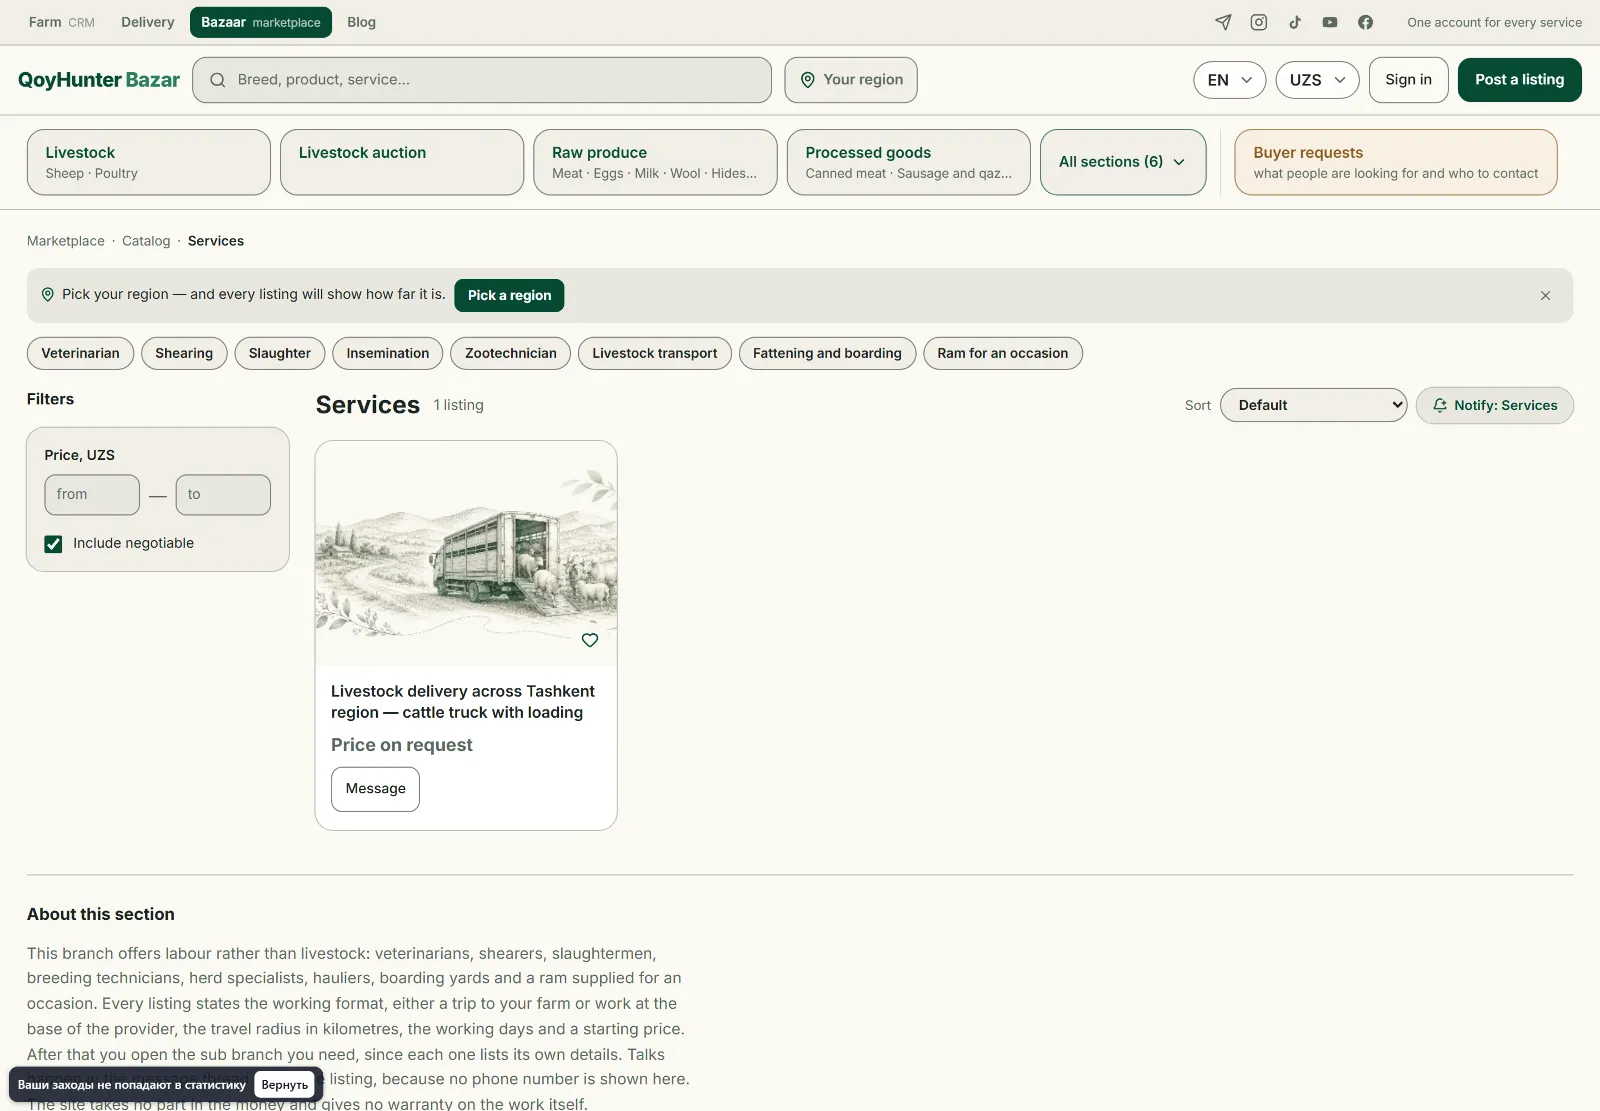Open the Processed goods category

(x=908, y=162)
